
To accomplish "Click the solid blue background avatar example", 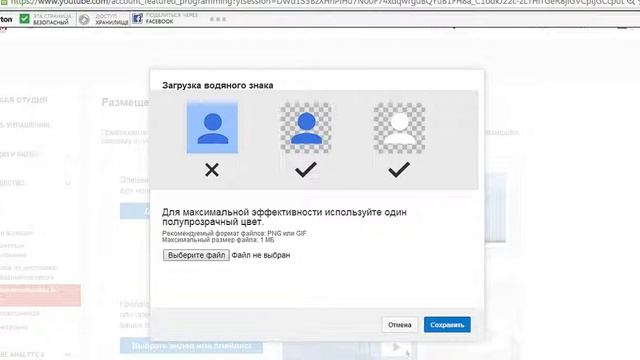I will [x=212, y=128].
